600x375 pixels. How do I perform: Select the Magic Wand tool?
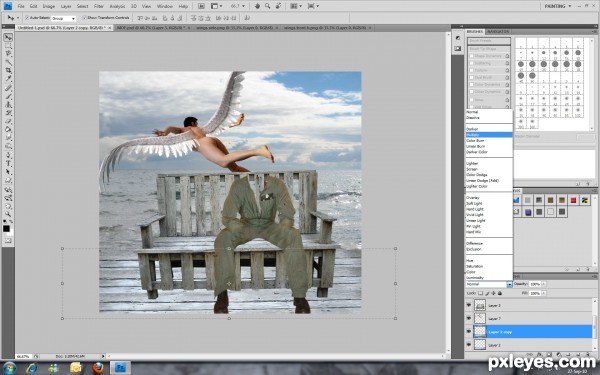(8, 62)
